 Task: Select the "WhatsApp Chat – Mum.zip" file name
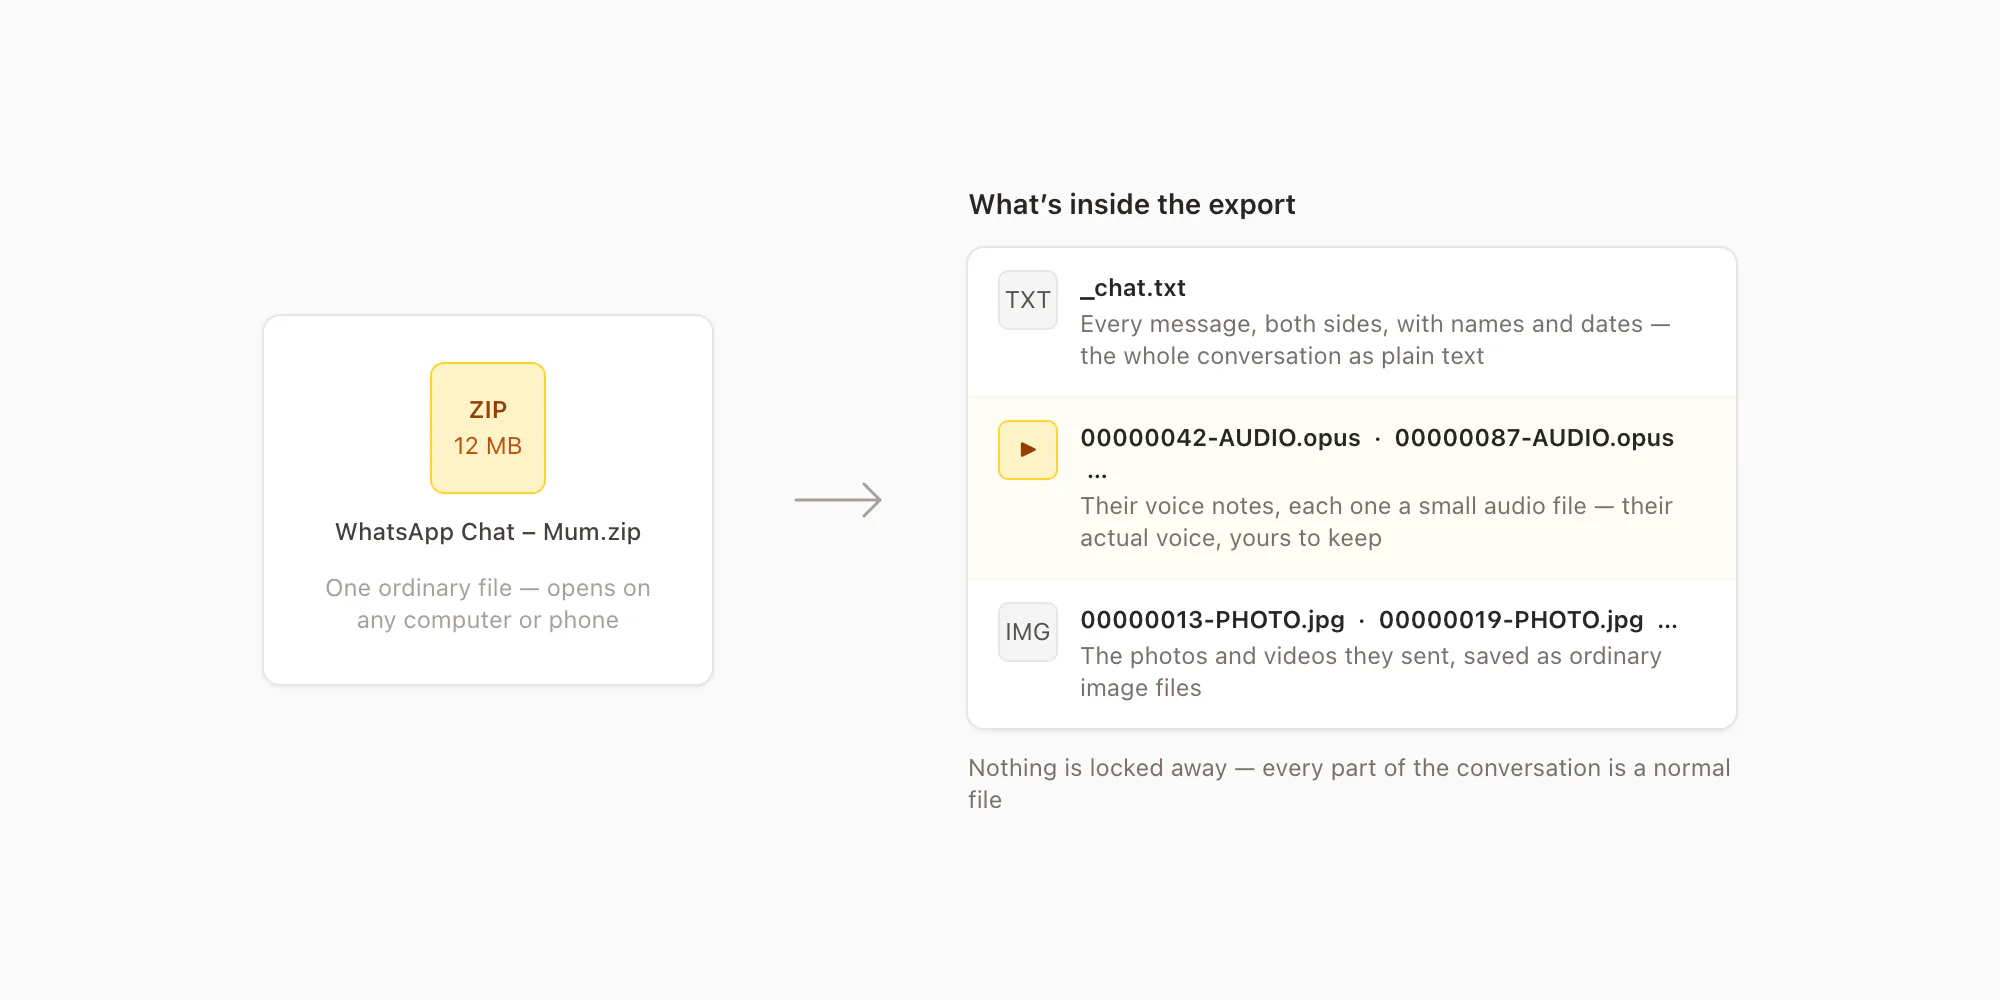point(488,532)
